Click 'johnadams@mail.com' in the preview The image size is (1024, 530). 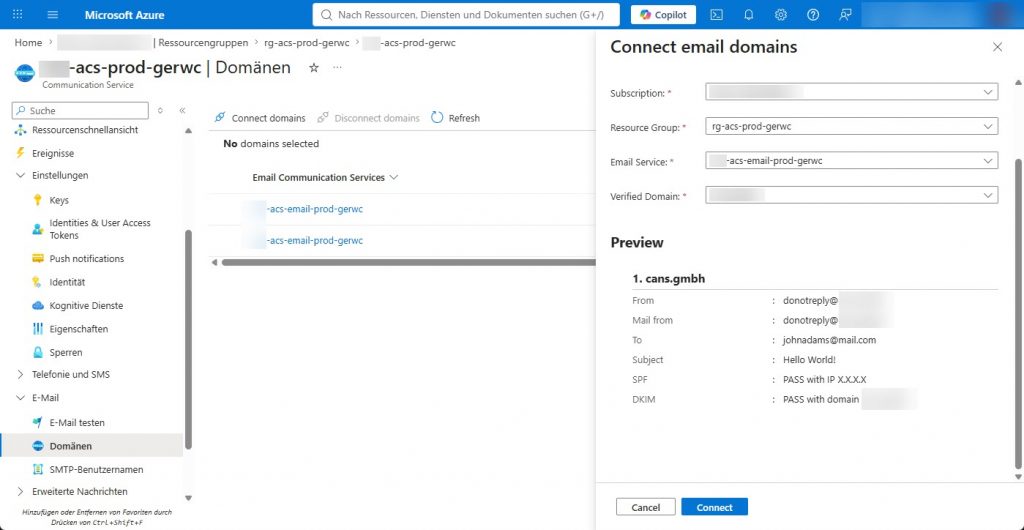click(x=829, y=340)
